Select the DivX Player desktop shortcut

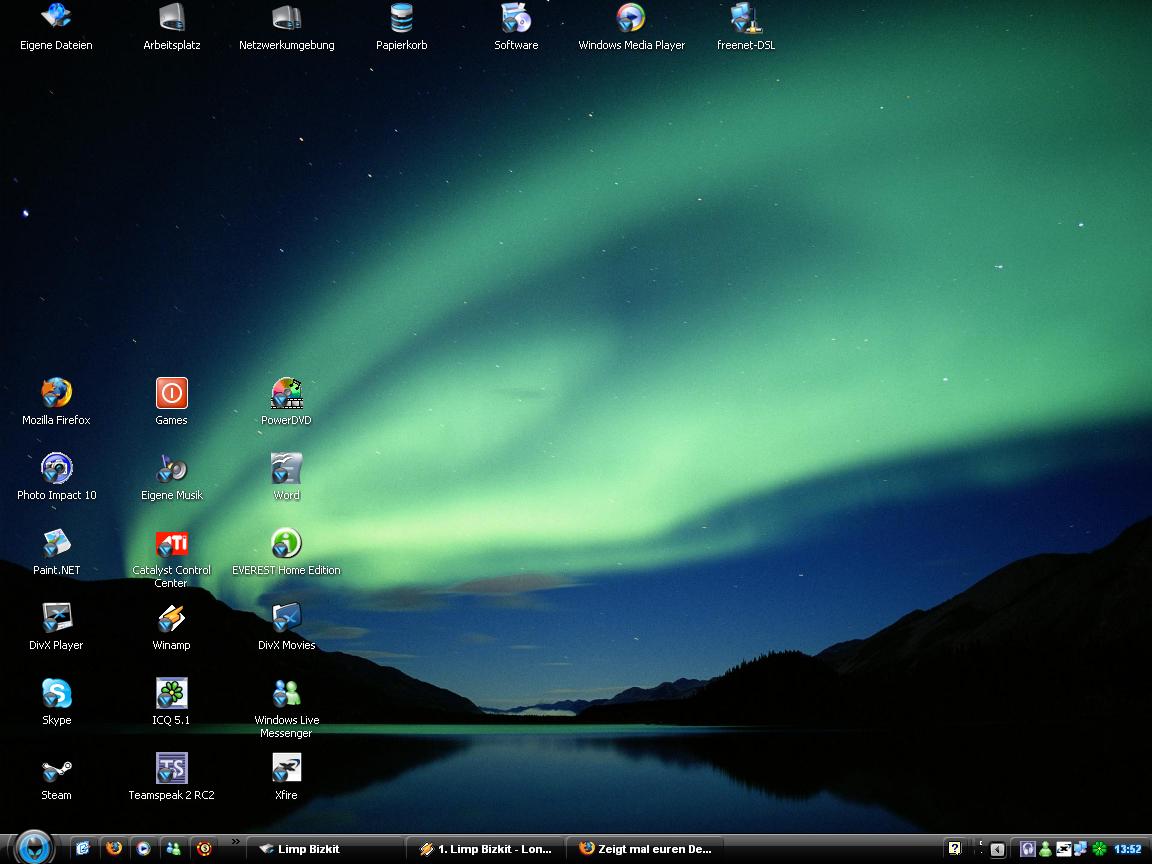(56, 627)
